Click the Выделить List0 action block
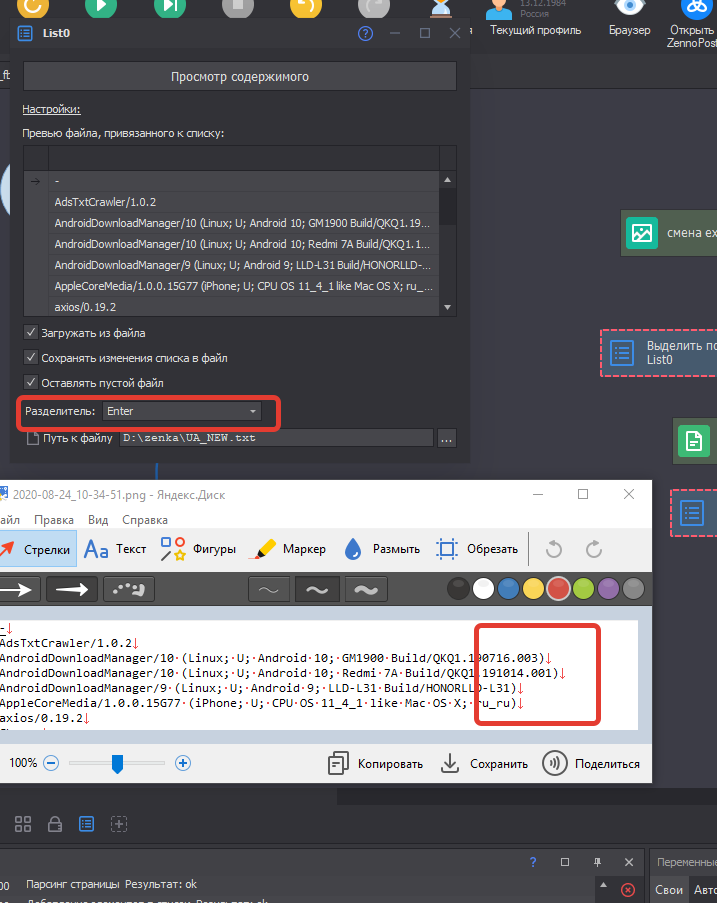 point(659,353)
